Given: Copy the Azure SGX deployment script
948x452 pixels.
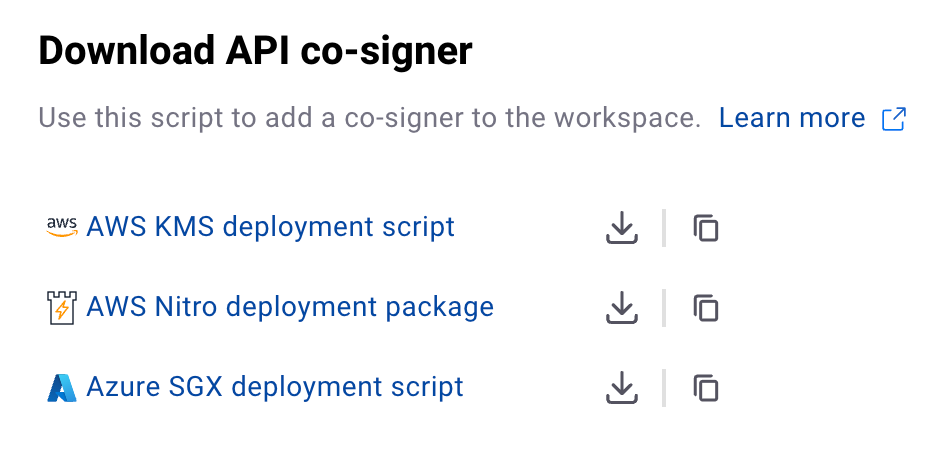Looking at the screenshot, I should click(x=706, y=388).
